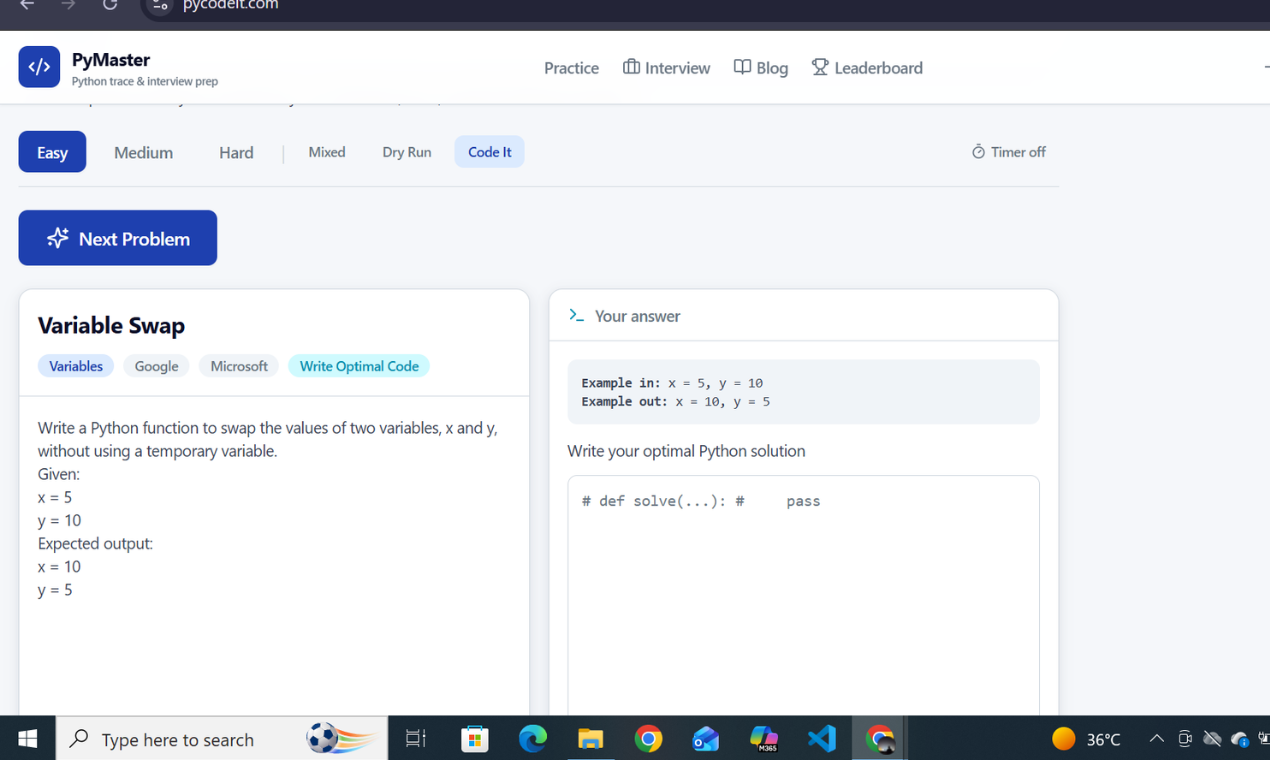
Task: Click the PyMaster code logo icon
Action: coord(39,67)
